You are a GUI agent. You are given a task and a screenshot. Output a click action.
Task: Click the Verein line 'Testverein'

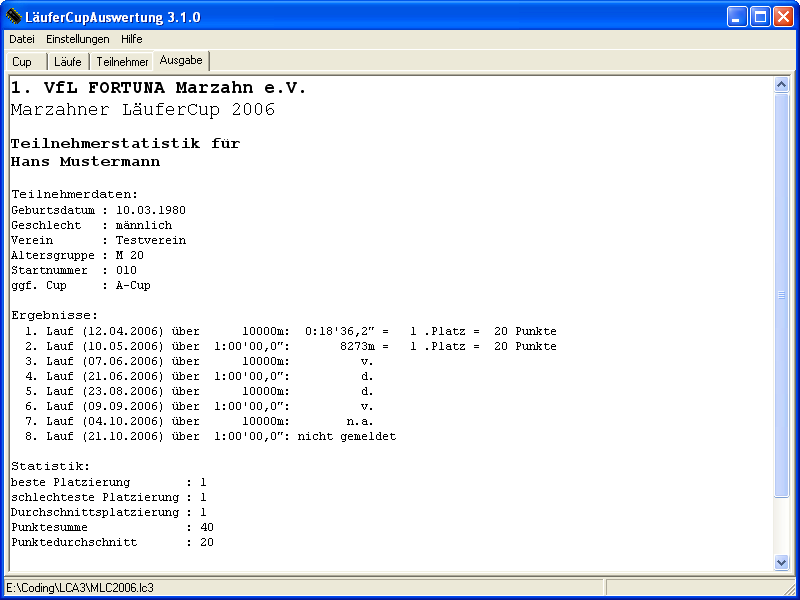coord(98,240)
